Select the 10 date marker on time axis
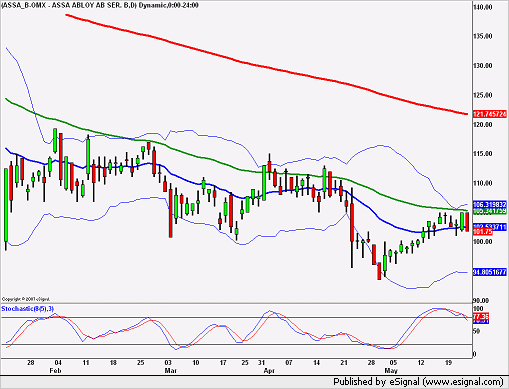 [196, 363]
